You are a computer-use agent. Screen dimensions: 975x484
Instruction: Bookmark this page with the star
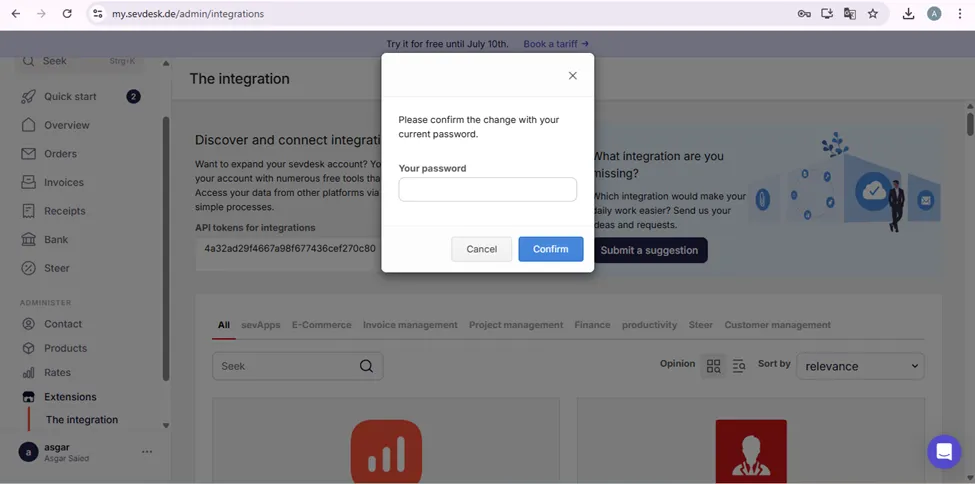click(x=872, y=14)
